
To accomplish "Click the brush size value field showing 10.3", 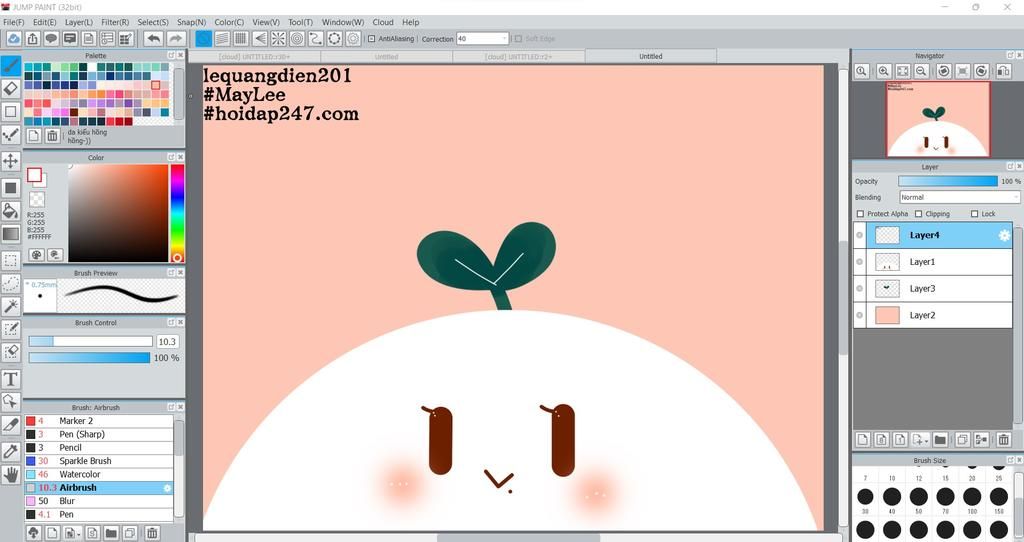I will pyautogui.click(x=167, y=342).
